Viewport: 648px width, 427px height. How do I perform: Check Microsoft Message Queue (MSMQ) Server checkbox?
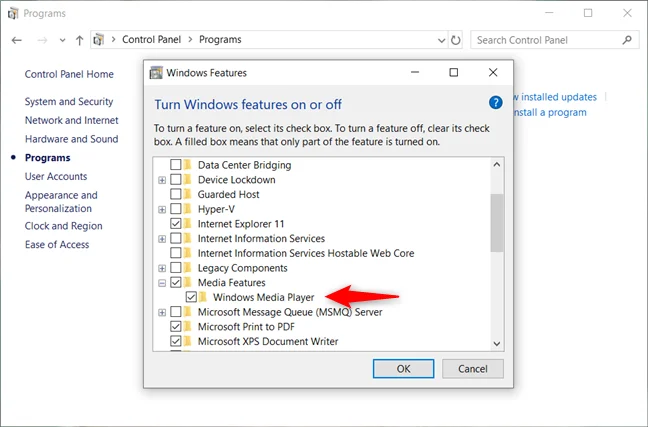click(176, 312)
